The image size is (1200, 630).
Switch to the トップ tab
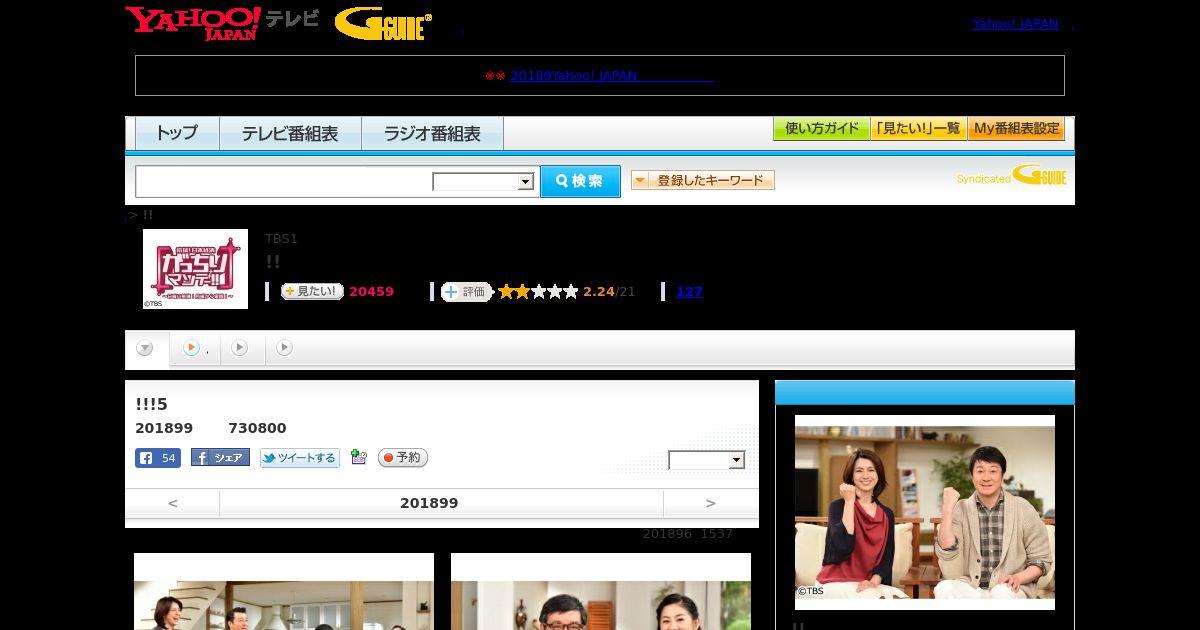(x=177, y=133)
